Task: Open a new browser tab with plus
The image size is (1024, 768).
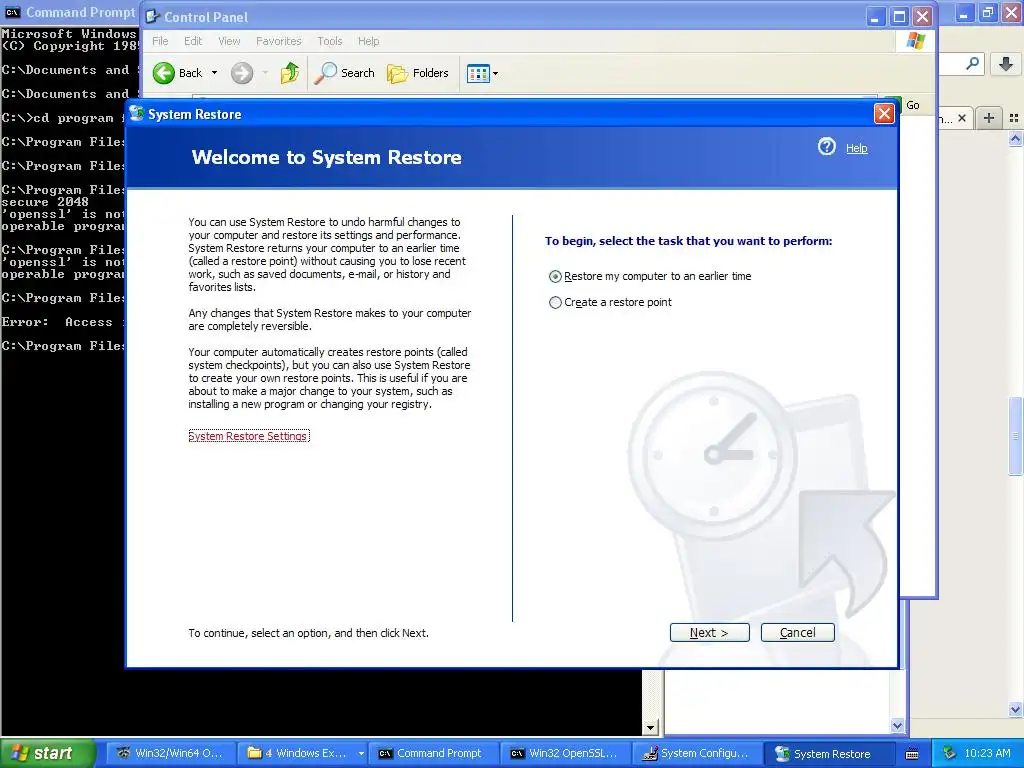Action: click(x=989, y=118)
